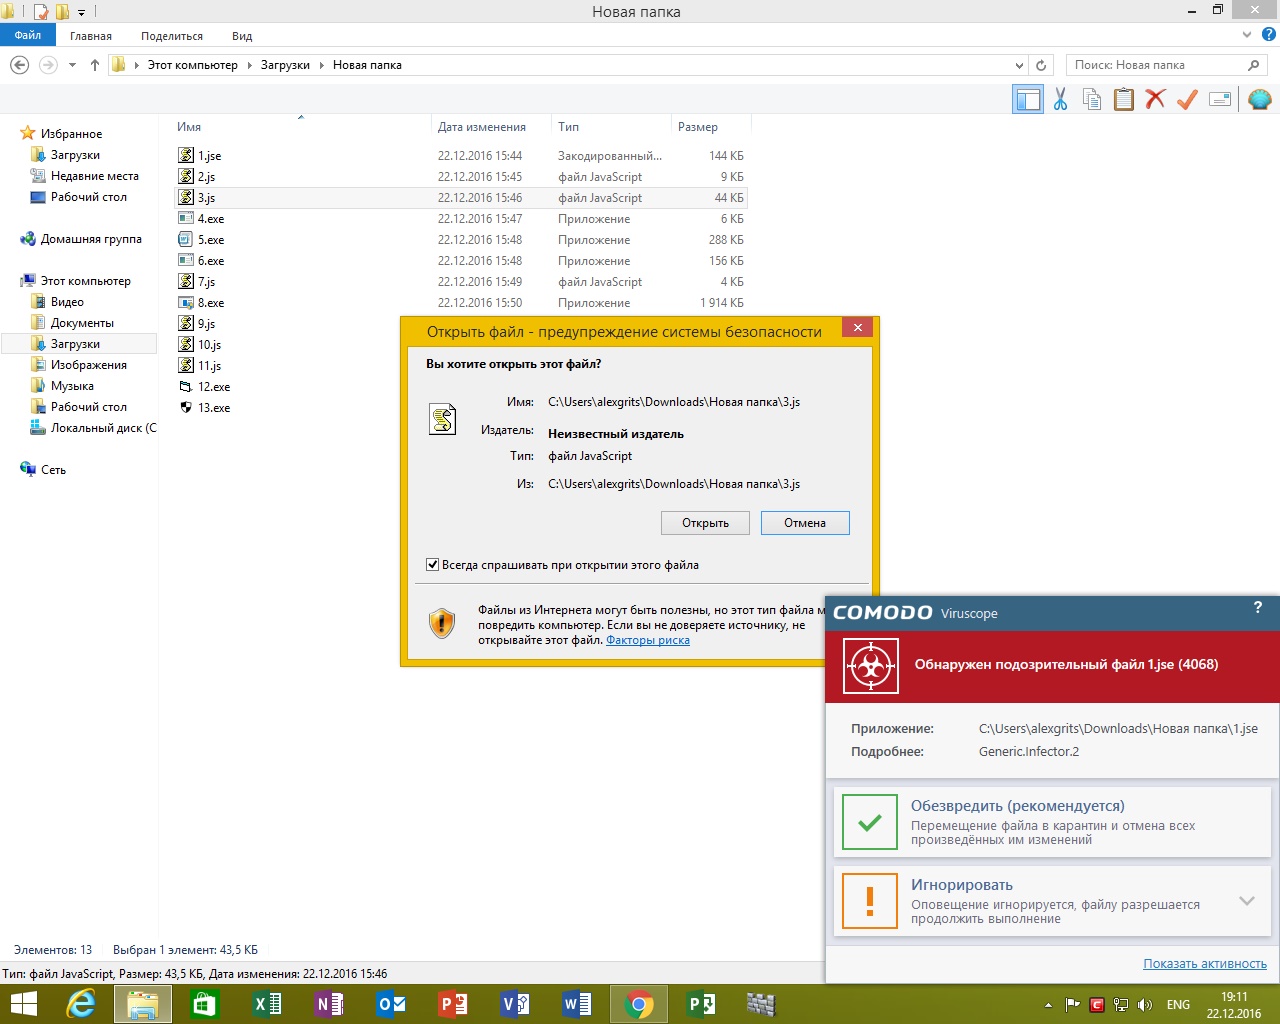The image size is (1280, 1024).
Task: Click the Copy icon in Explorer toolbar
Action: 1092,99
